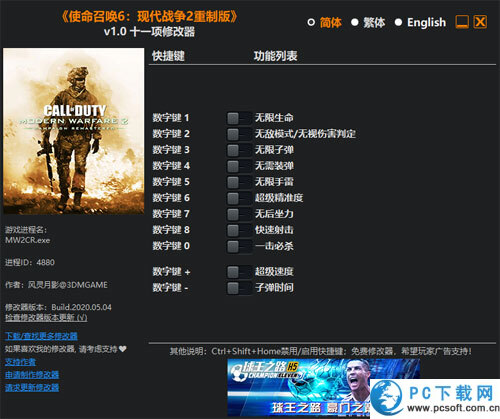This screenshot has height=419, width=500.
Task: Switch on 子弹时间 toggle
Action: [x=239, y=288]
